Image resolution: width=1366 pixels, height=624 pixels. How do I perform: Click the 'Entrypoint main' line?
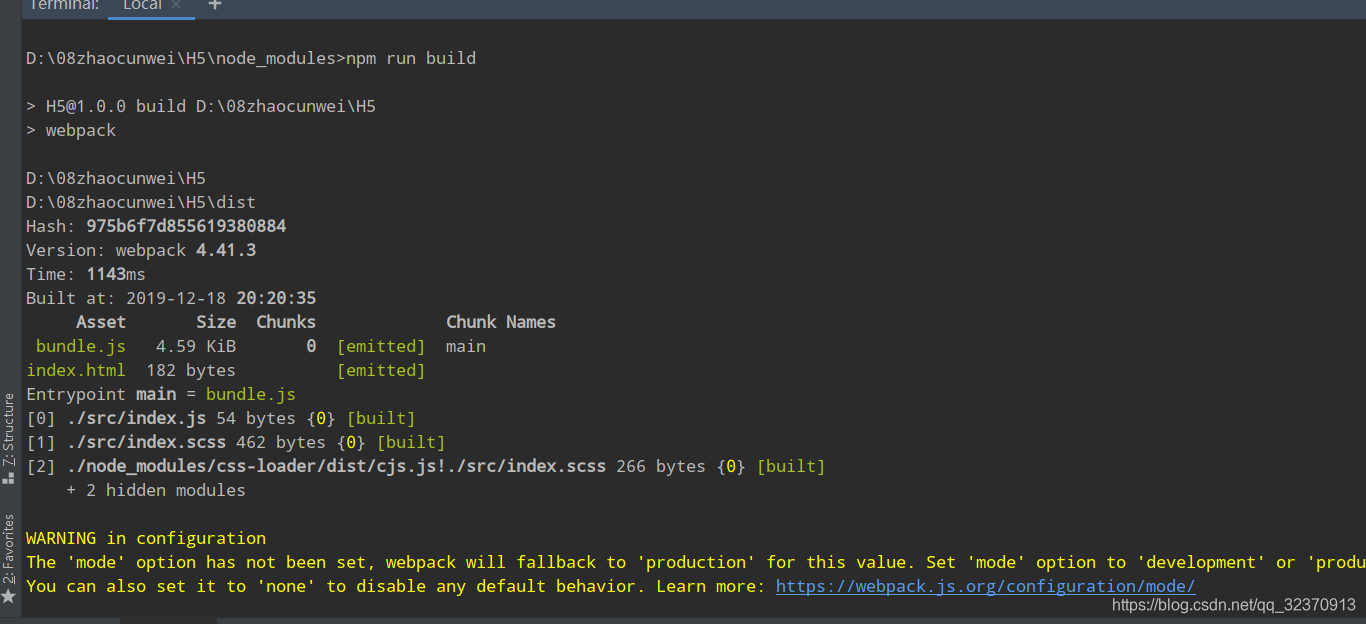(161, 395)
